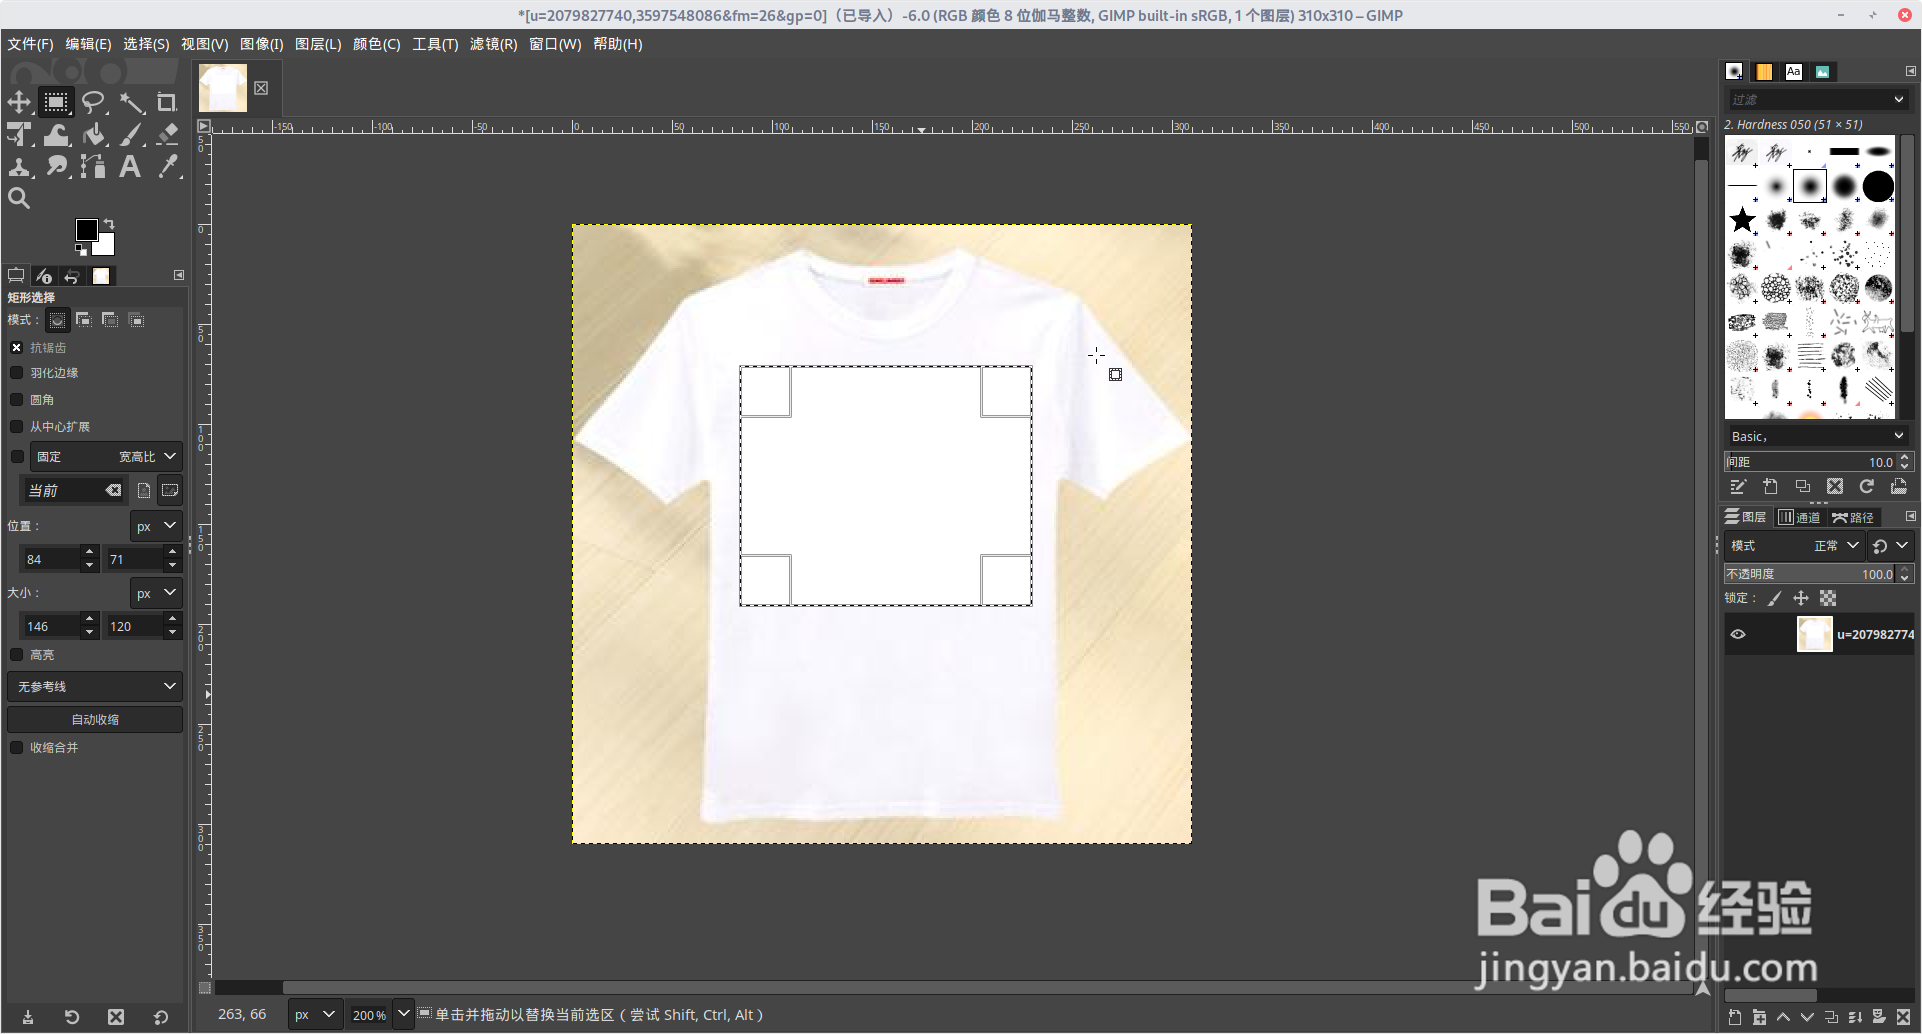Select the Eraser tool

coord(167,134)
